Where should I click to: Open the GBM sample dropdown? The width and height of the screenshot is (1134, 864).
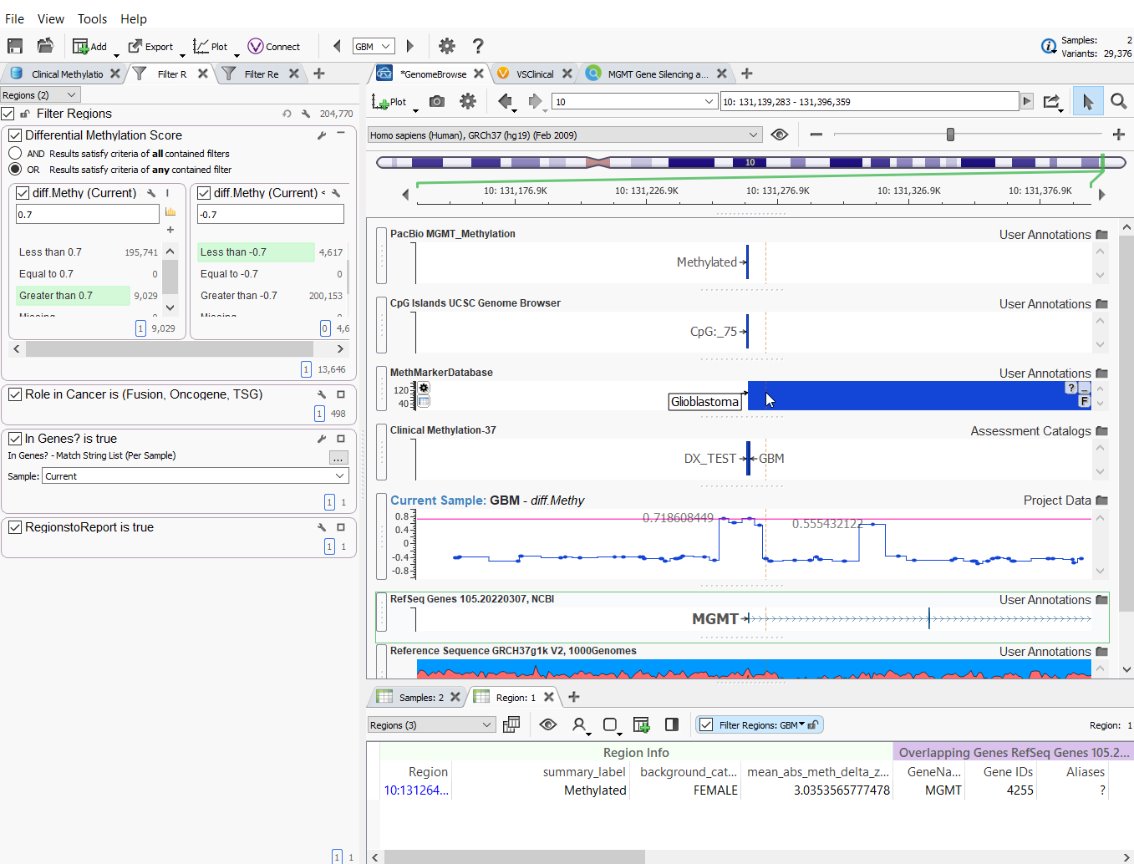click(373, 46)
